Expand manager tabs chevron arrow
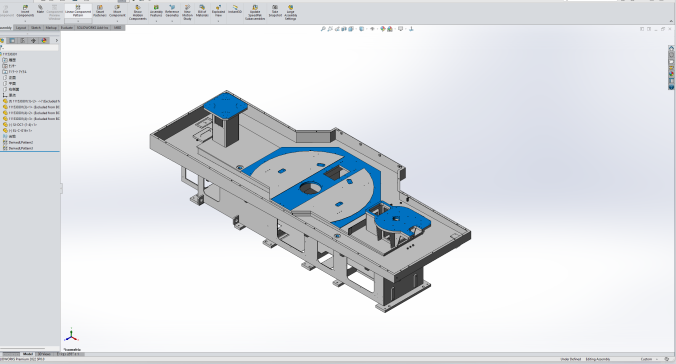This screenshot has height=364, width=676. point(56,41)
